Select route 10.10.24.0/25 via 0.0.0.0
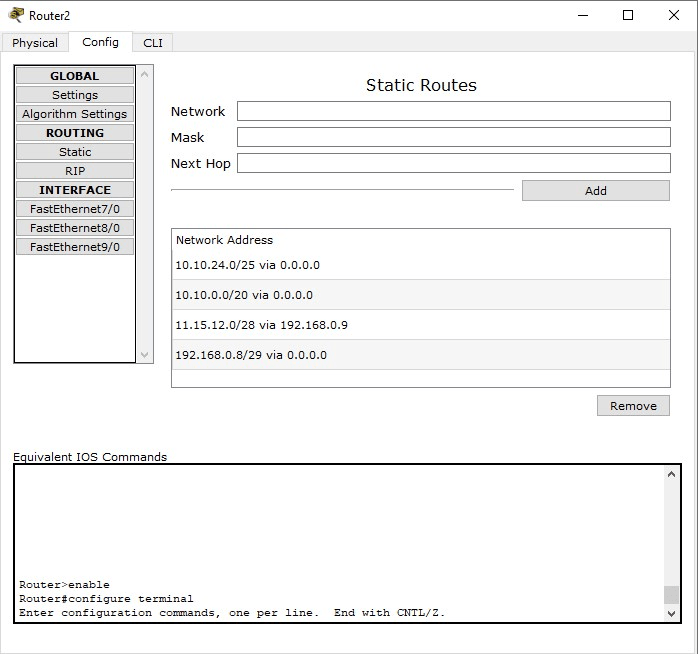698x654 pixels. pos(420,265)
